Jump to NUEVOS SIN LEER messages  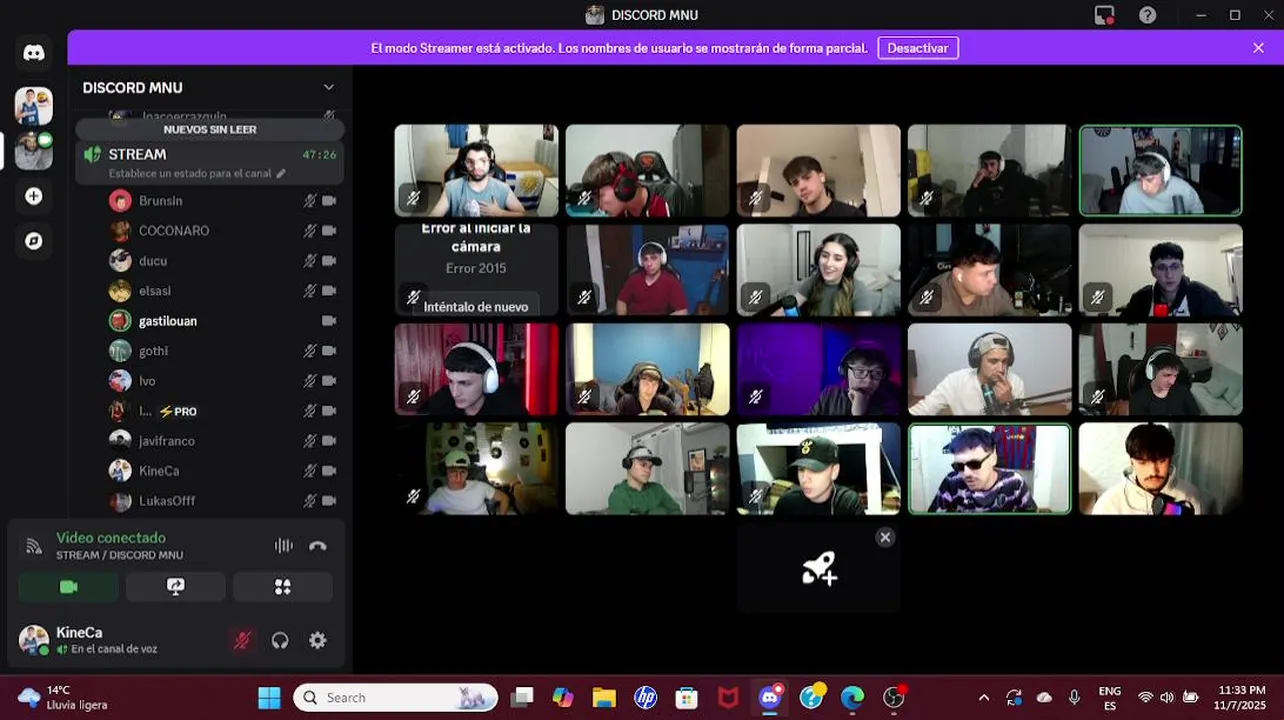[x=210, y=130]
